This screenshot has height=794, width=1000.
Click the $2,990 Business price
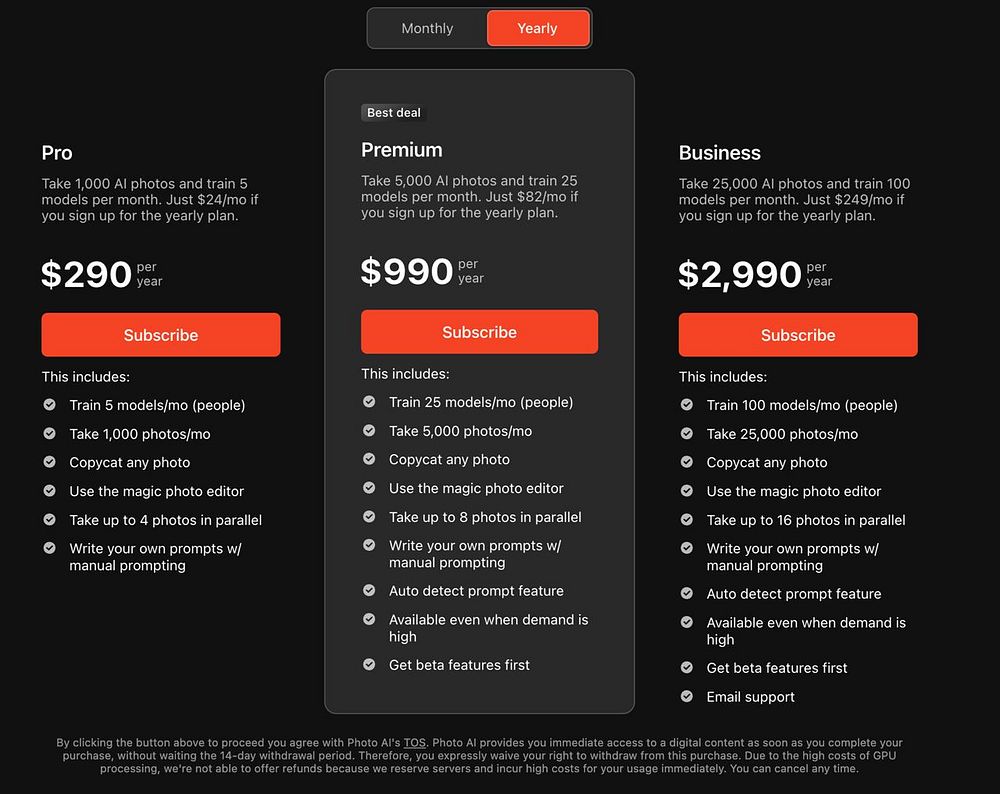(x=740, y=274)
